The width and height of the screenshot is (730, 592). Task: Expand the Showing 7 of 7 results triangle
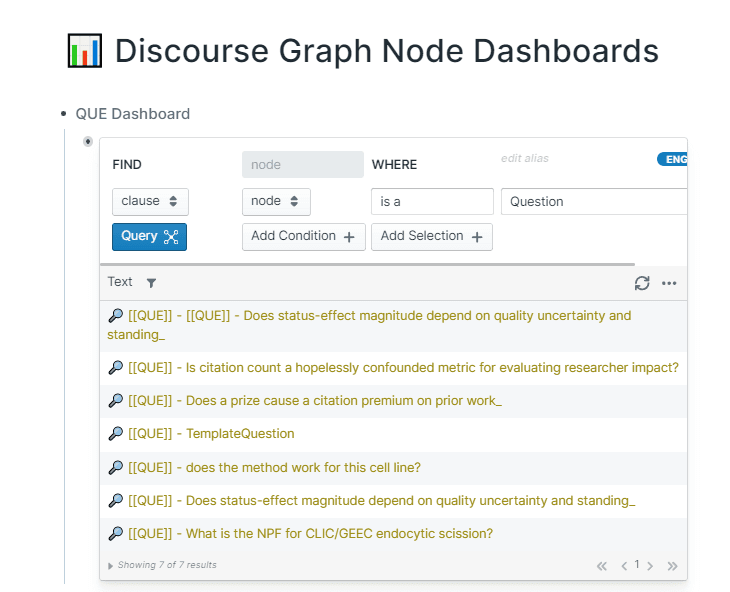[x=110, y=566]
